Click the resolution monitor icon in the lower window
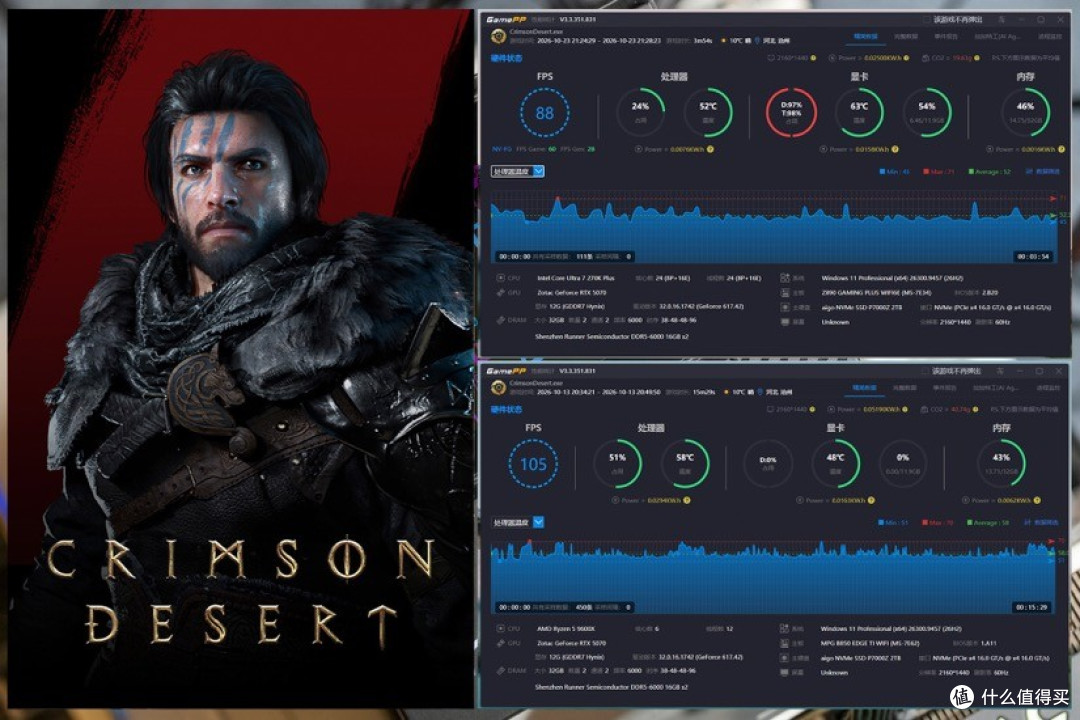The width and height of the screenshot is (1080, 720). pyautogui.click(x=770, y=409)
